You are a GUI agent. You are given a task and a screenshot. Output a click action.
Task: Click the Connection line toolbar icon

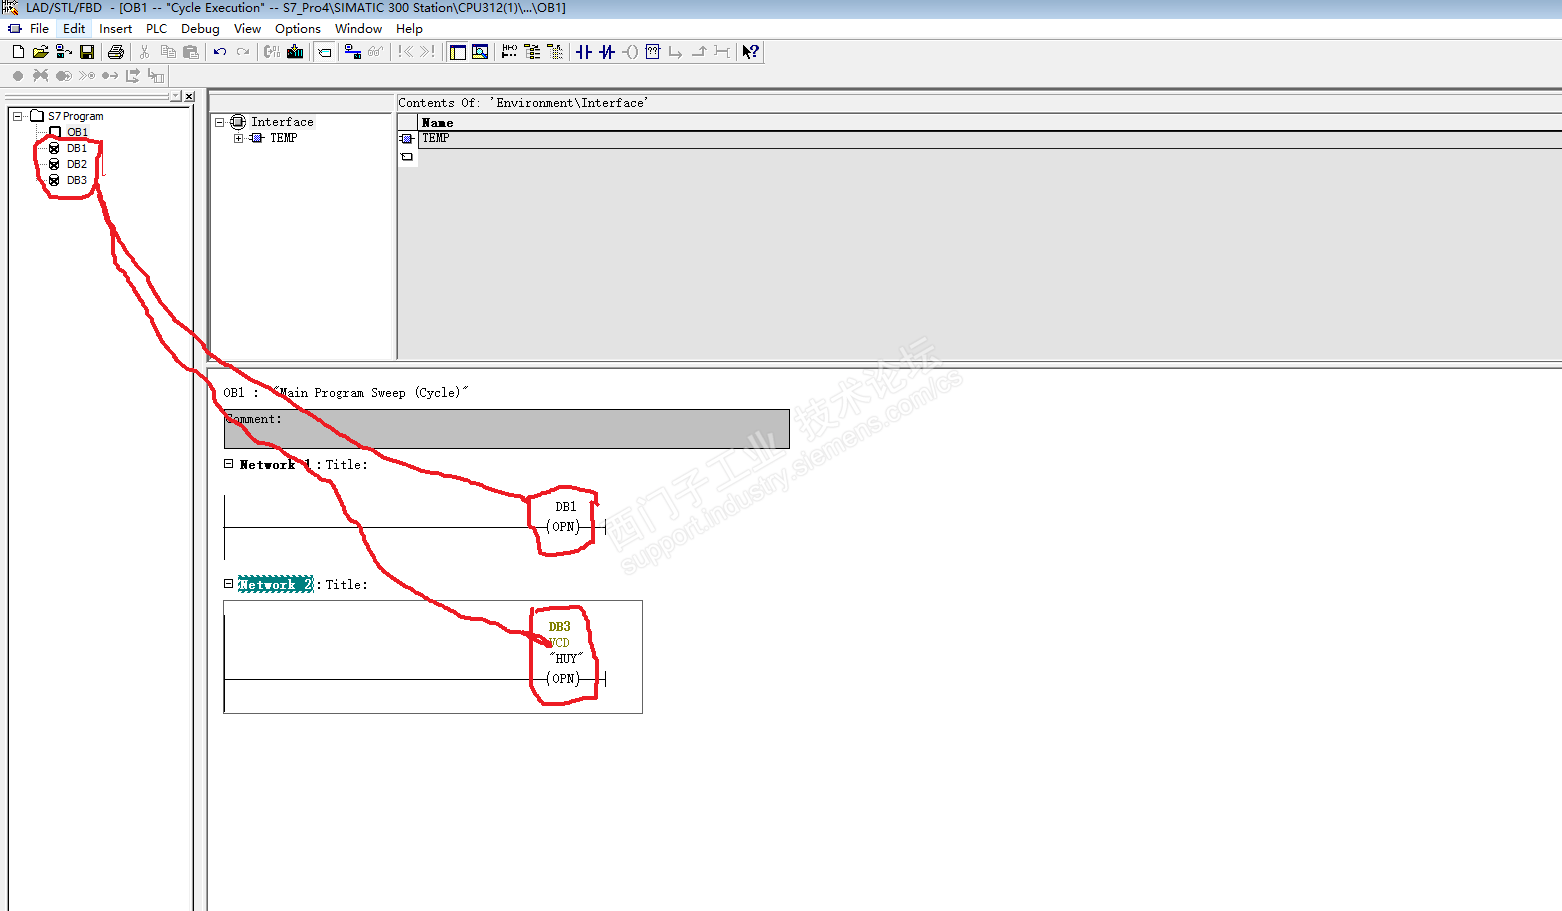tap(722, 52)
